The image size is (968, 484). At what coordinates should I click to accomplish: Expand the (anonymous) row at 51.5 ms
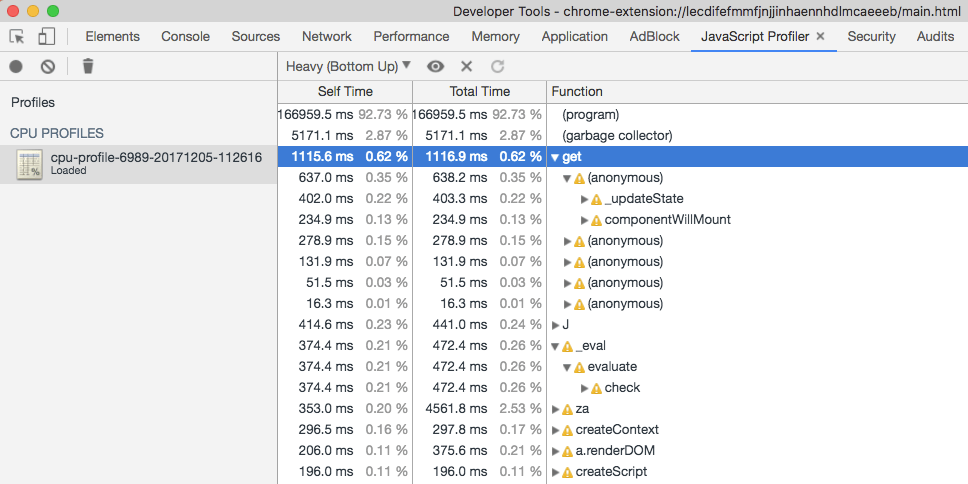(567, 283)
